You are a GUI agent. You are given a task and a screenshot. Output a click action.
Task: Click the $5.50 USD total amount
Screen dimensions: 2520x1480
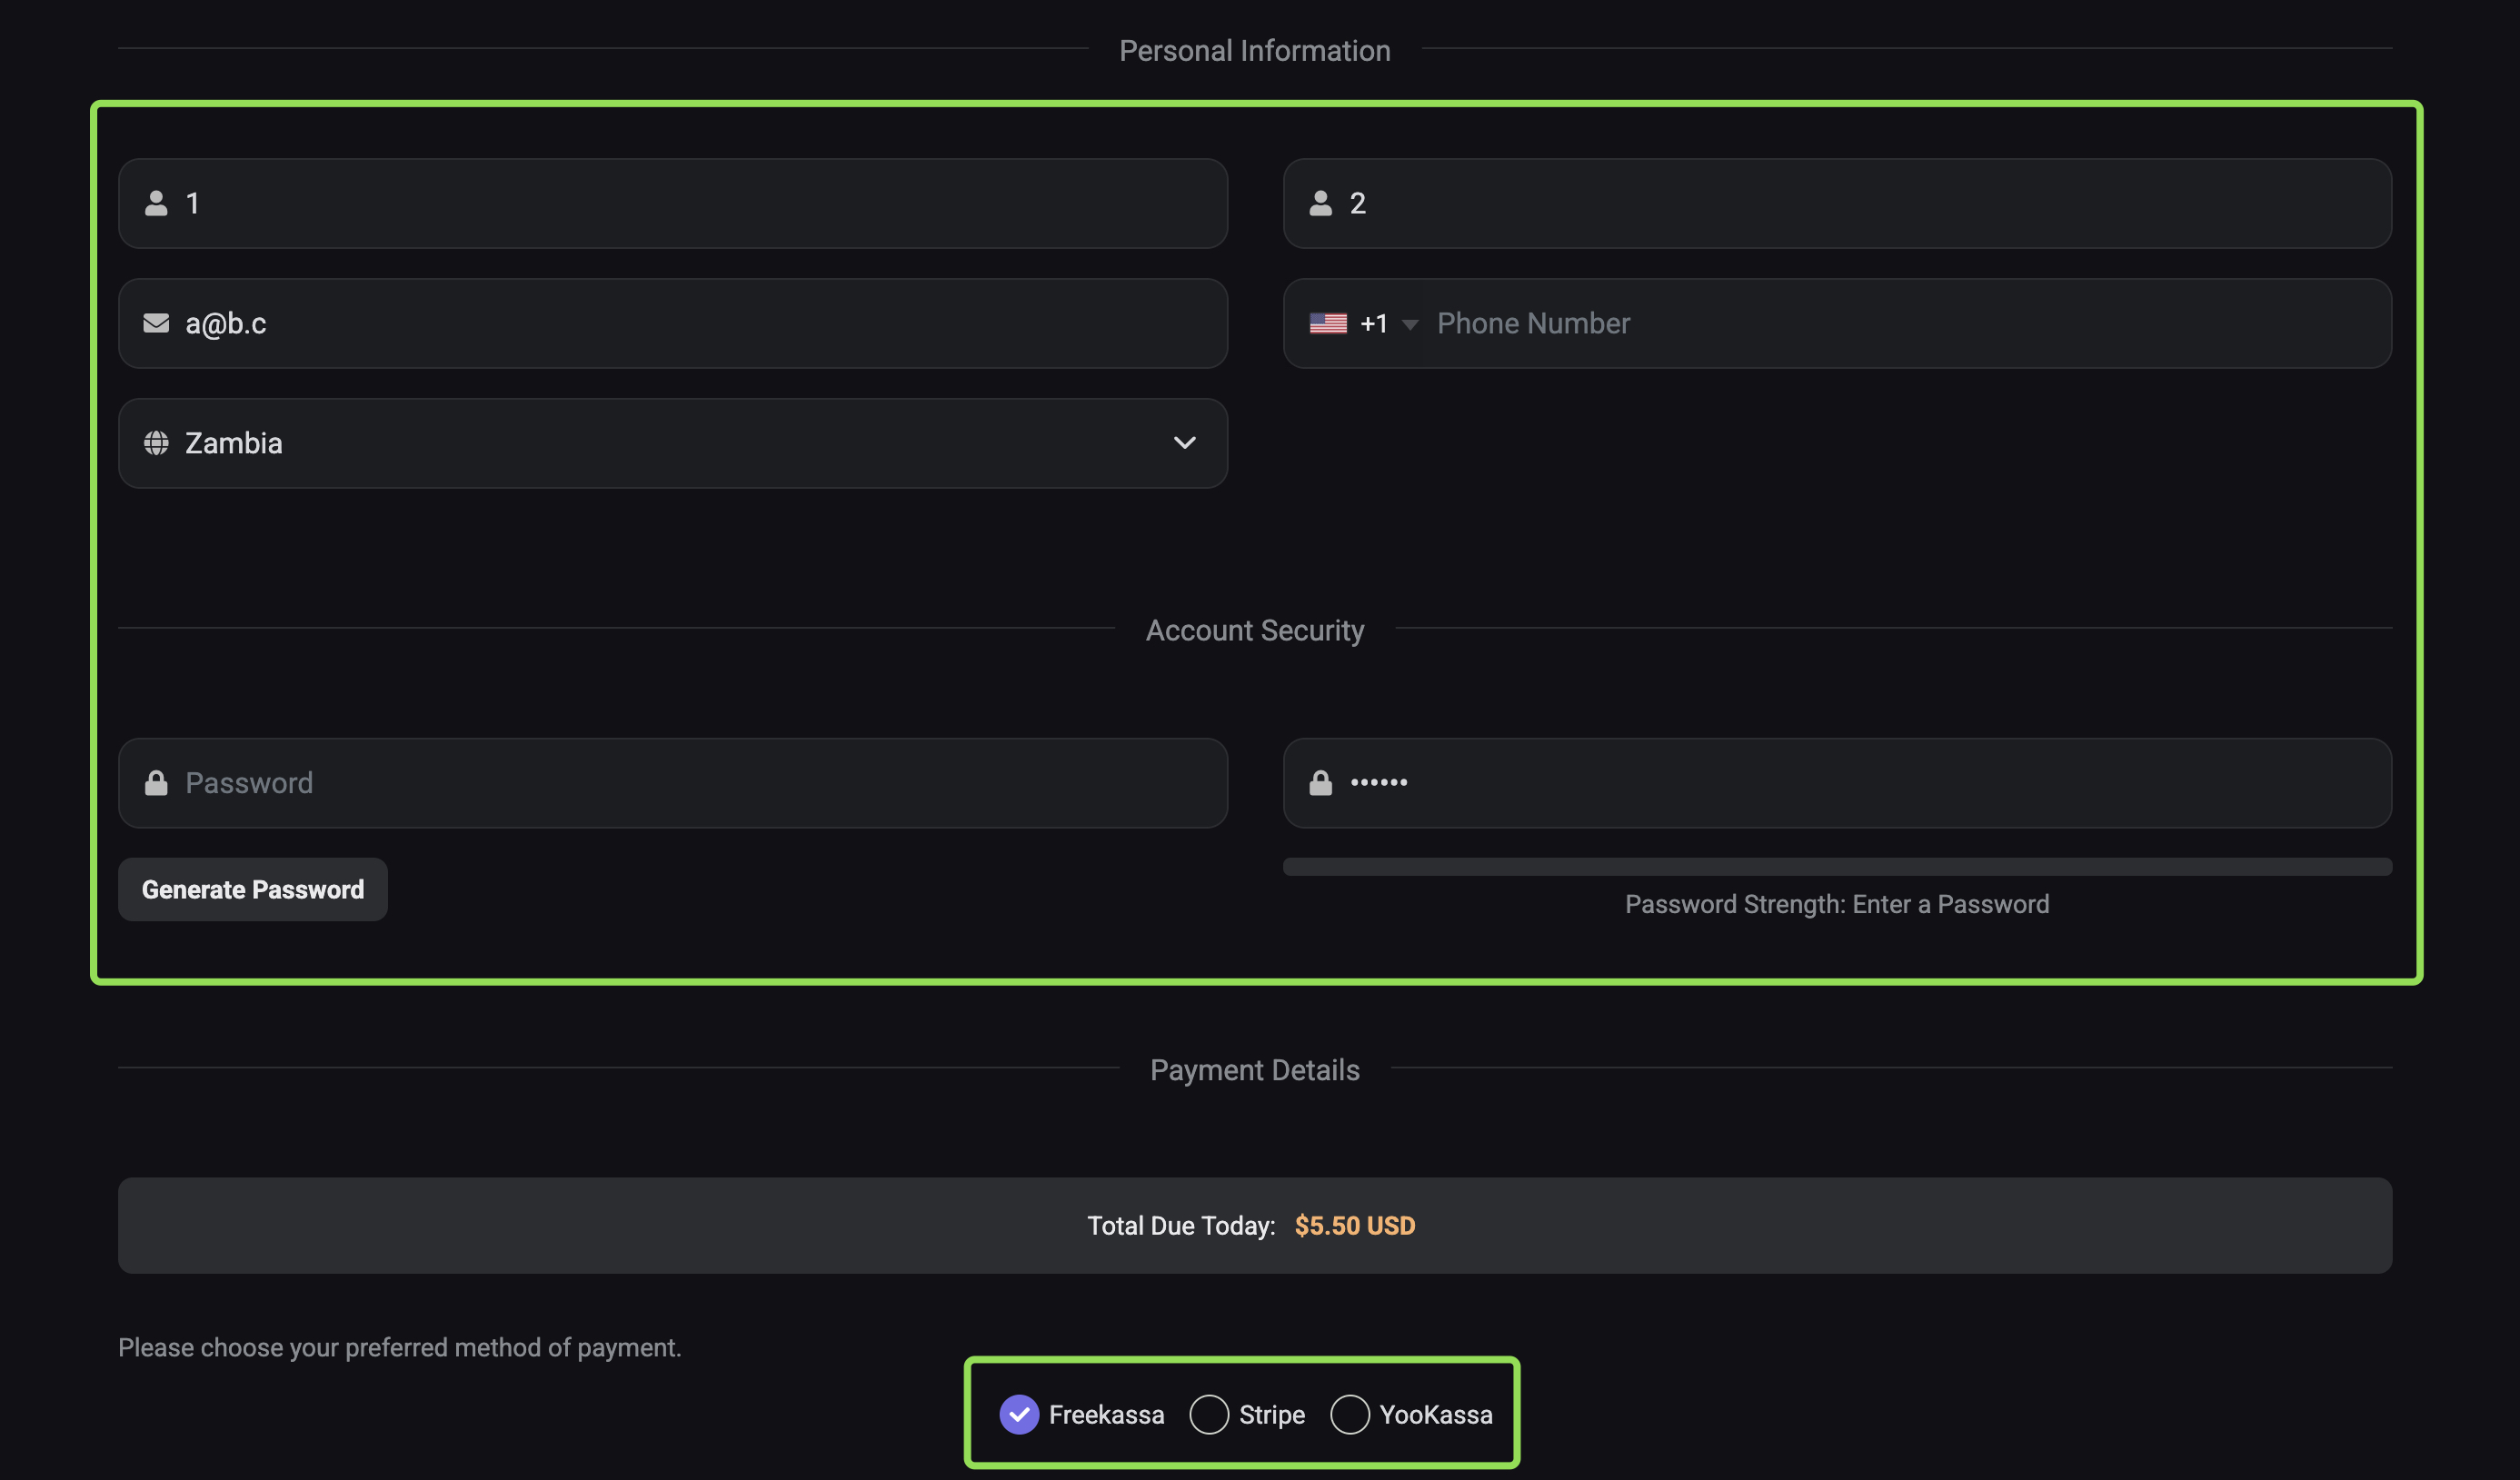[x=1354, y=1226]
